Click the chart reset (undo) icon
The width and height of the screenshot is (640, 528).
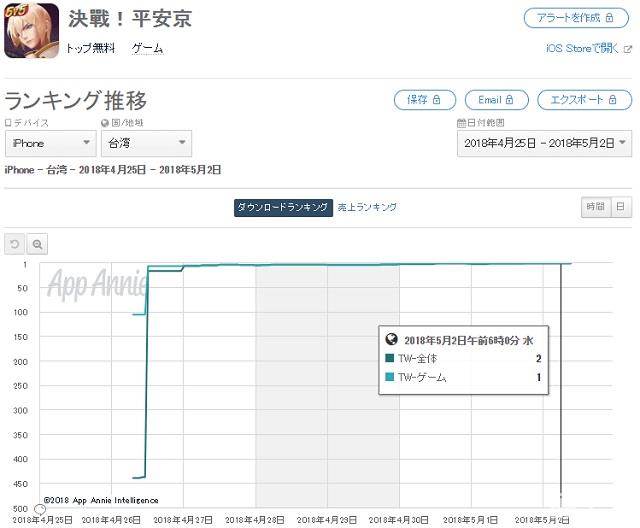(15, 243)
